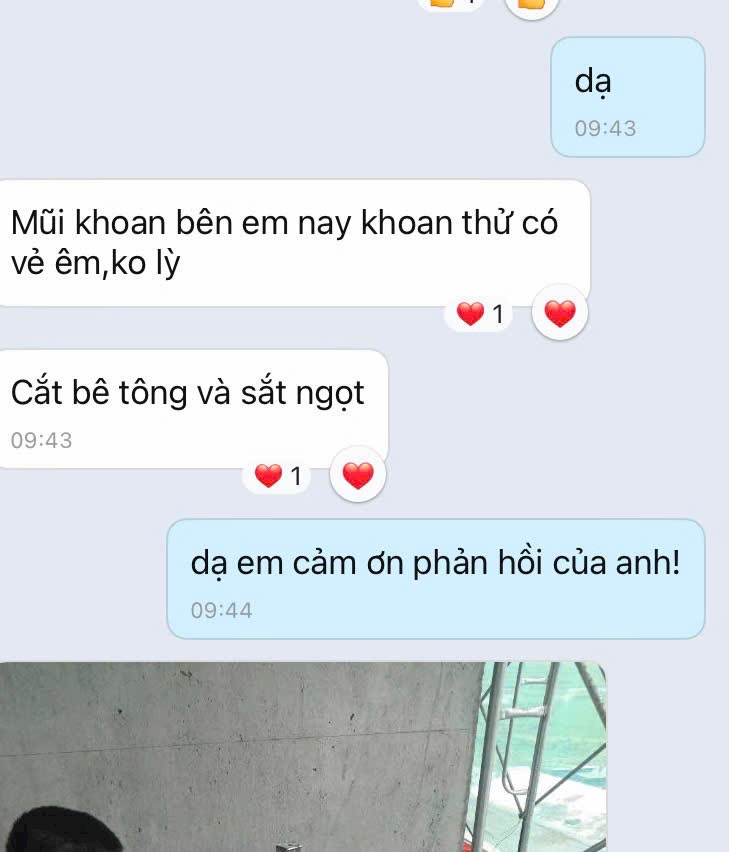Image resolution: width=729 pixels, height=852 pixels.
Task: Click the word "anh!" in blue reply
Action: [x=647, y=562]
